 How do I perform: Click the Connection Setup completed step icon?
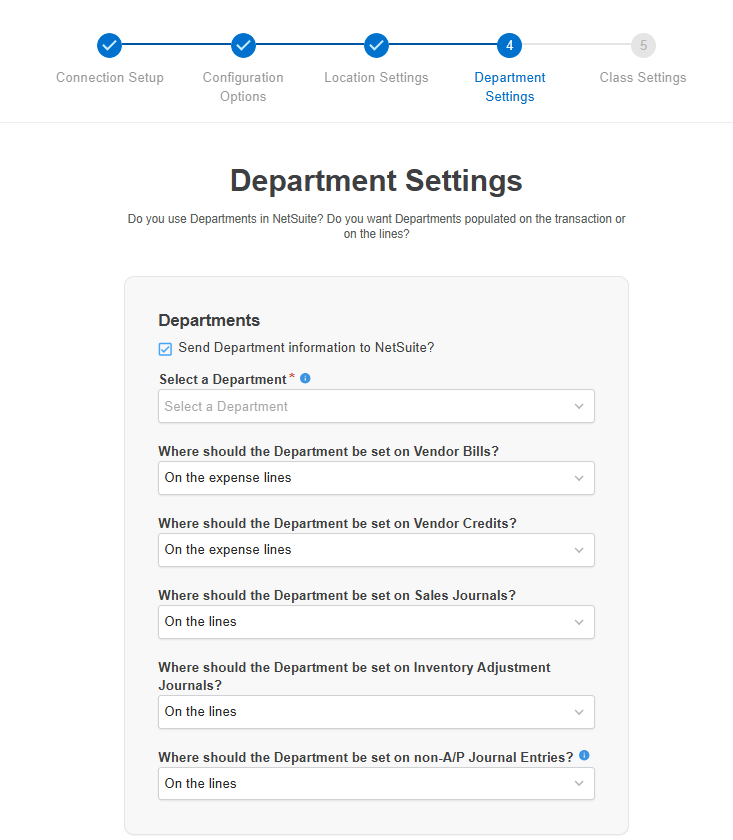110,46
